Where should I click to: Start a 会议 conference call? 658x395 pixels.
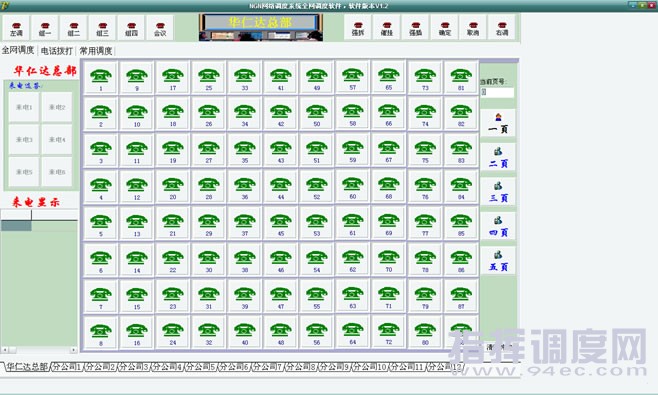tap(160, 29)
